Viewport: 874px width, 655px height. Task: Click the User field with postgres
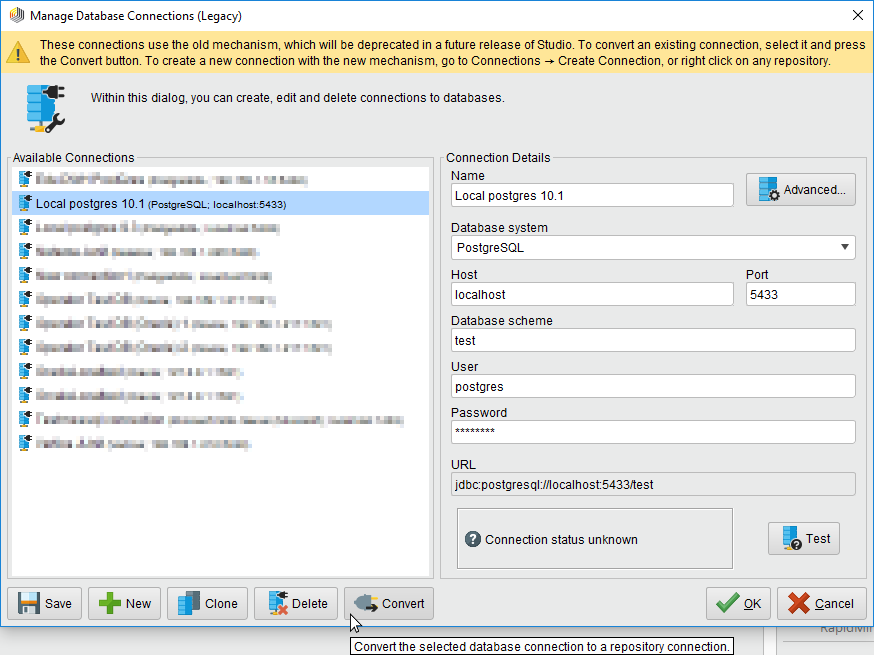coord(653,386)
